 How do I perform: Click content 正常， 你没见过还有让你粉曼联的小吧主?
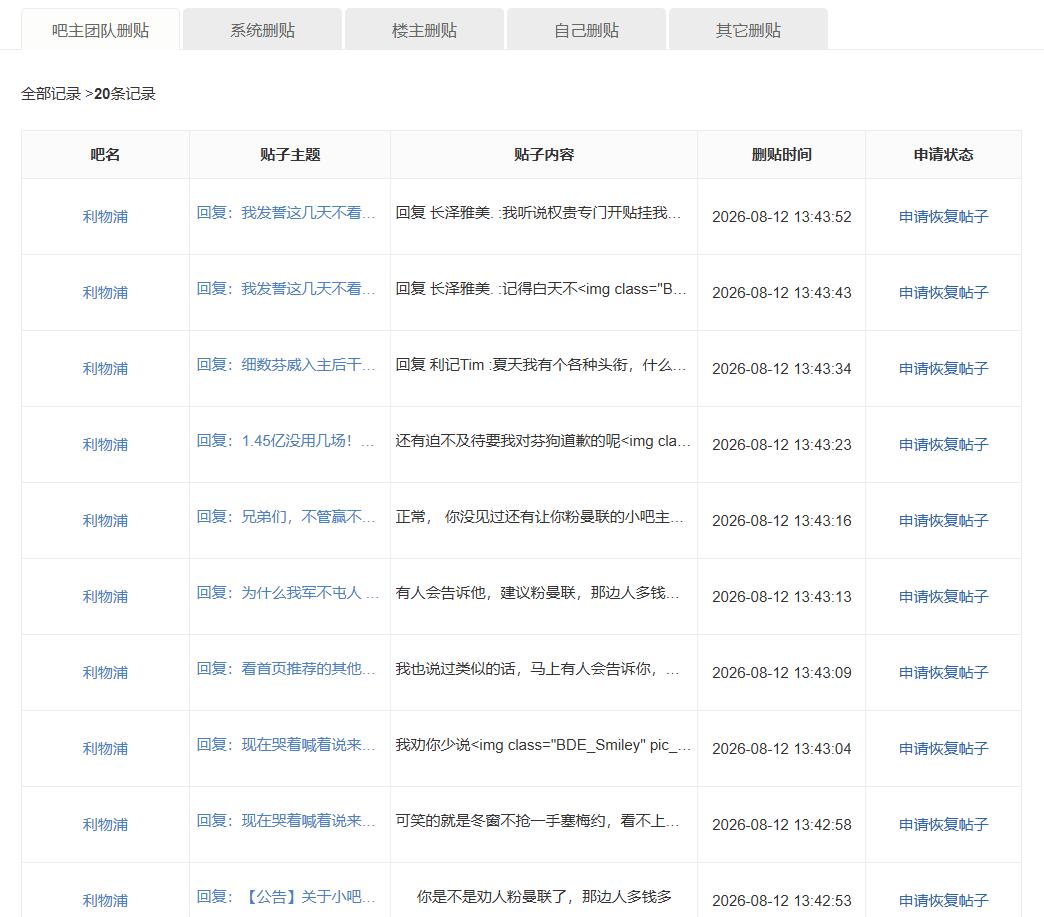539,516
